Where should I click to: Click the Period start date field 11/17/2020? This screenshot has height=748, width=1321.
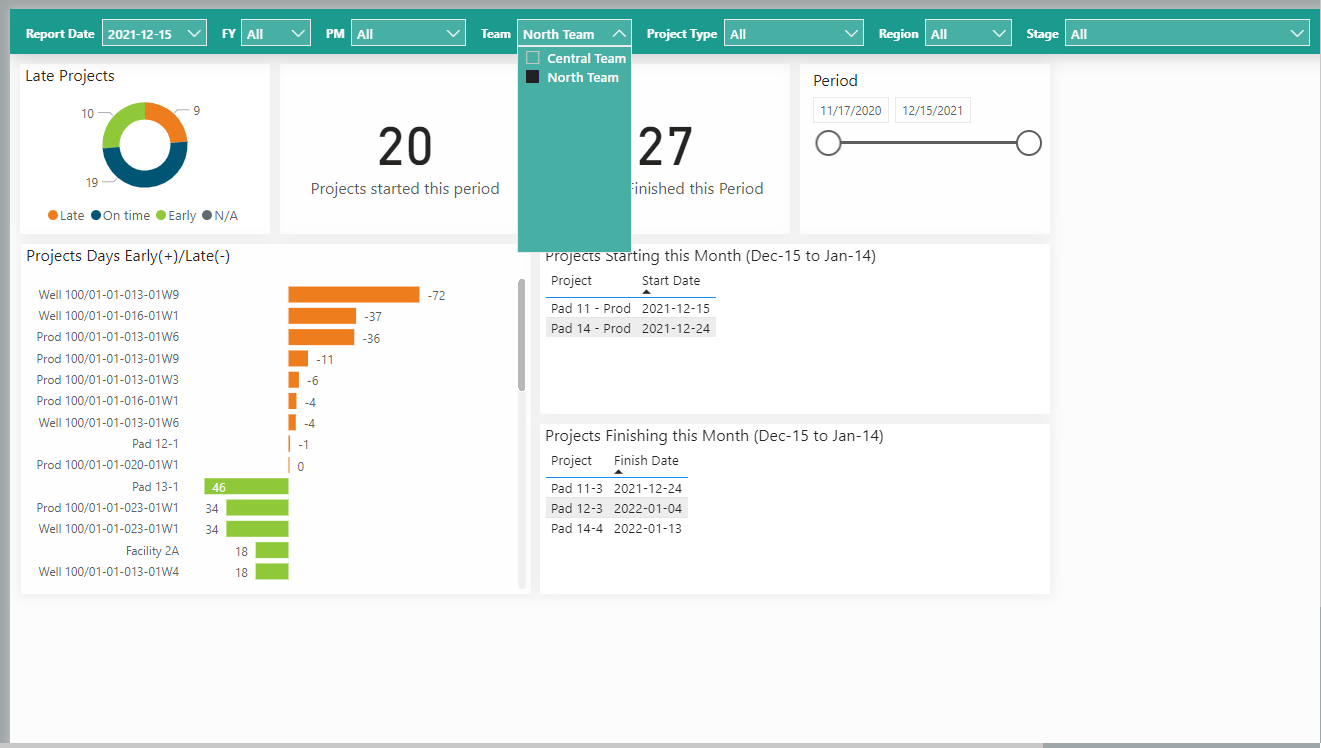click(850, 110)
